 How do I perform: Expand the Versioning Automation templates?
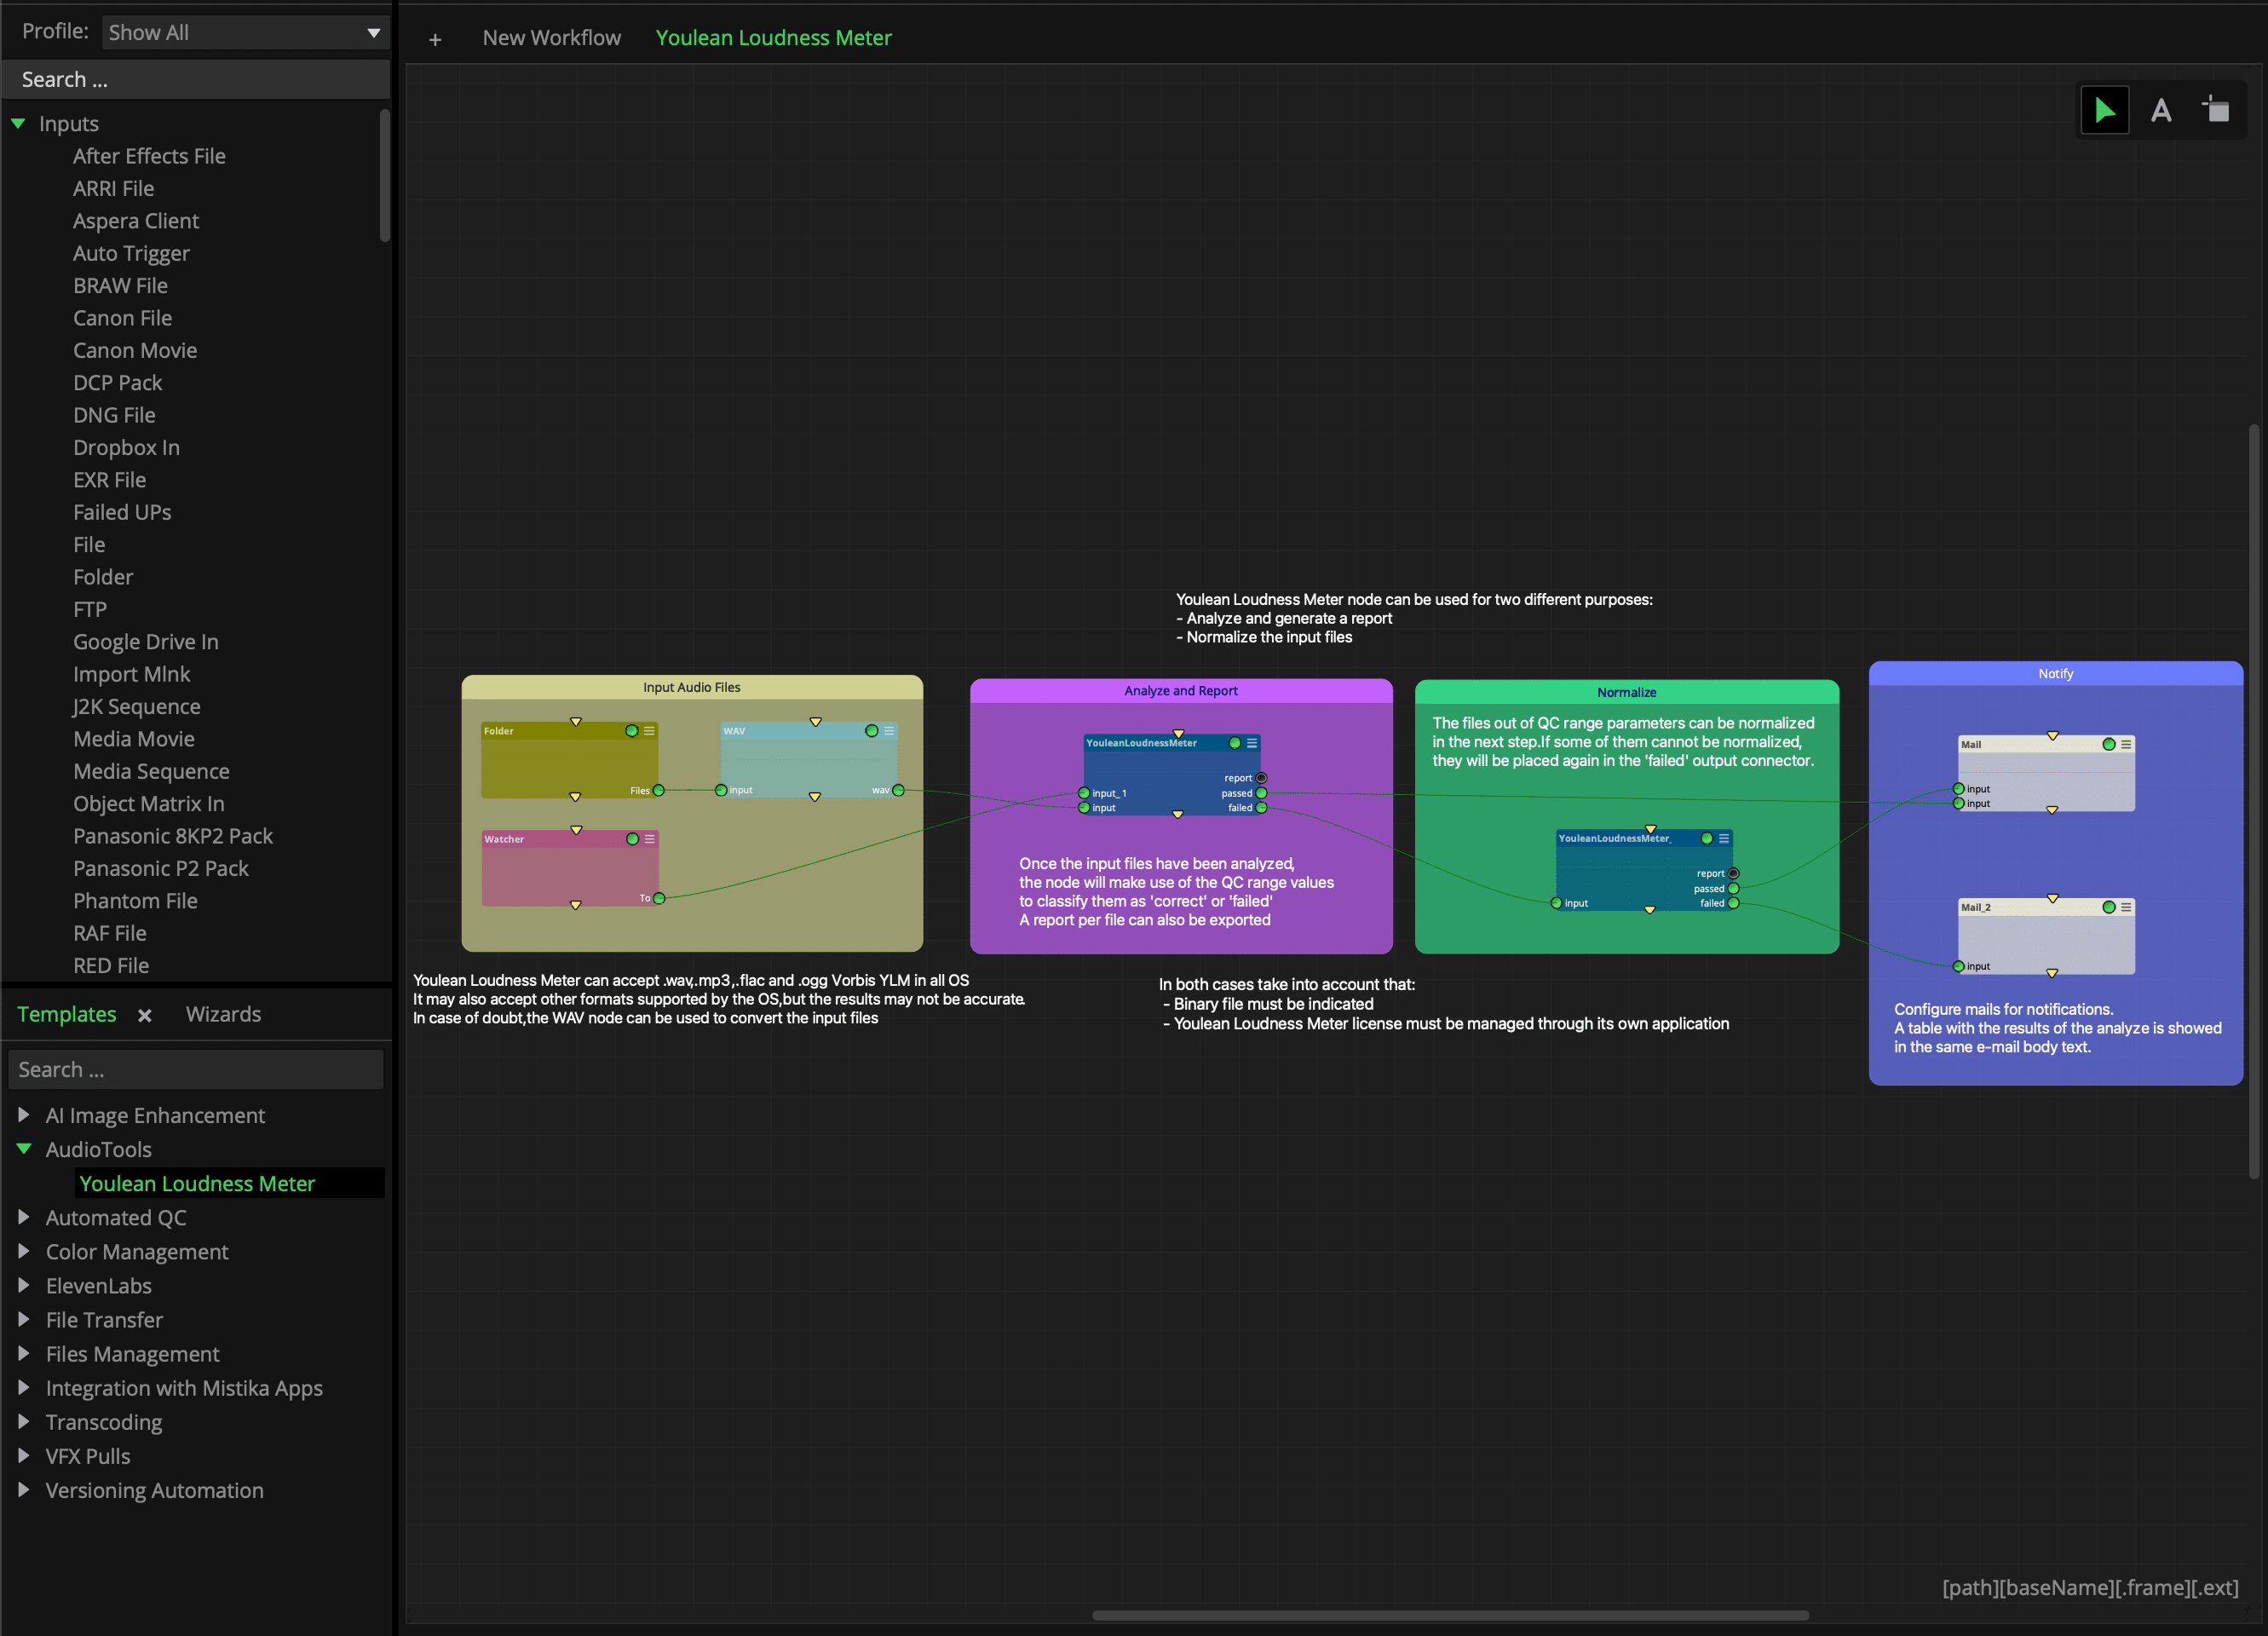point(24,1489)
